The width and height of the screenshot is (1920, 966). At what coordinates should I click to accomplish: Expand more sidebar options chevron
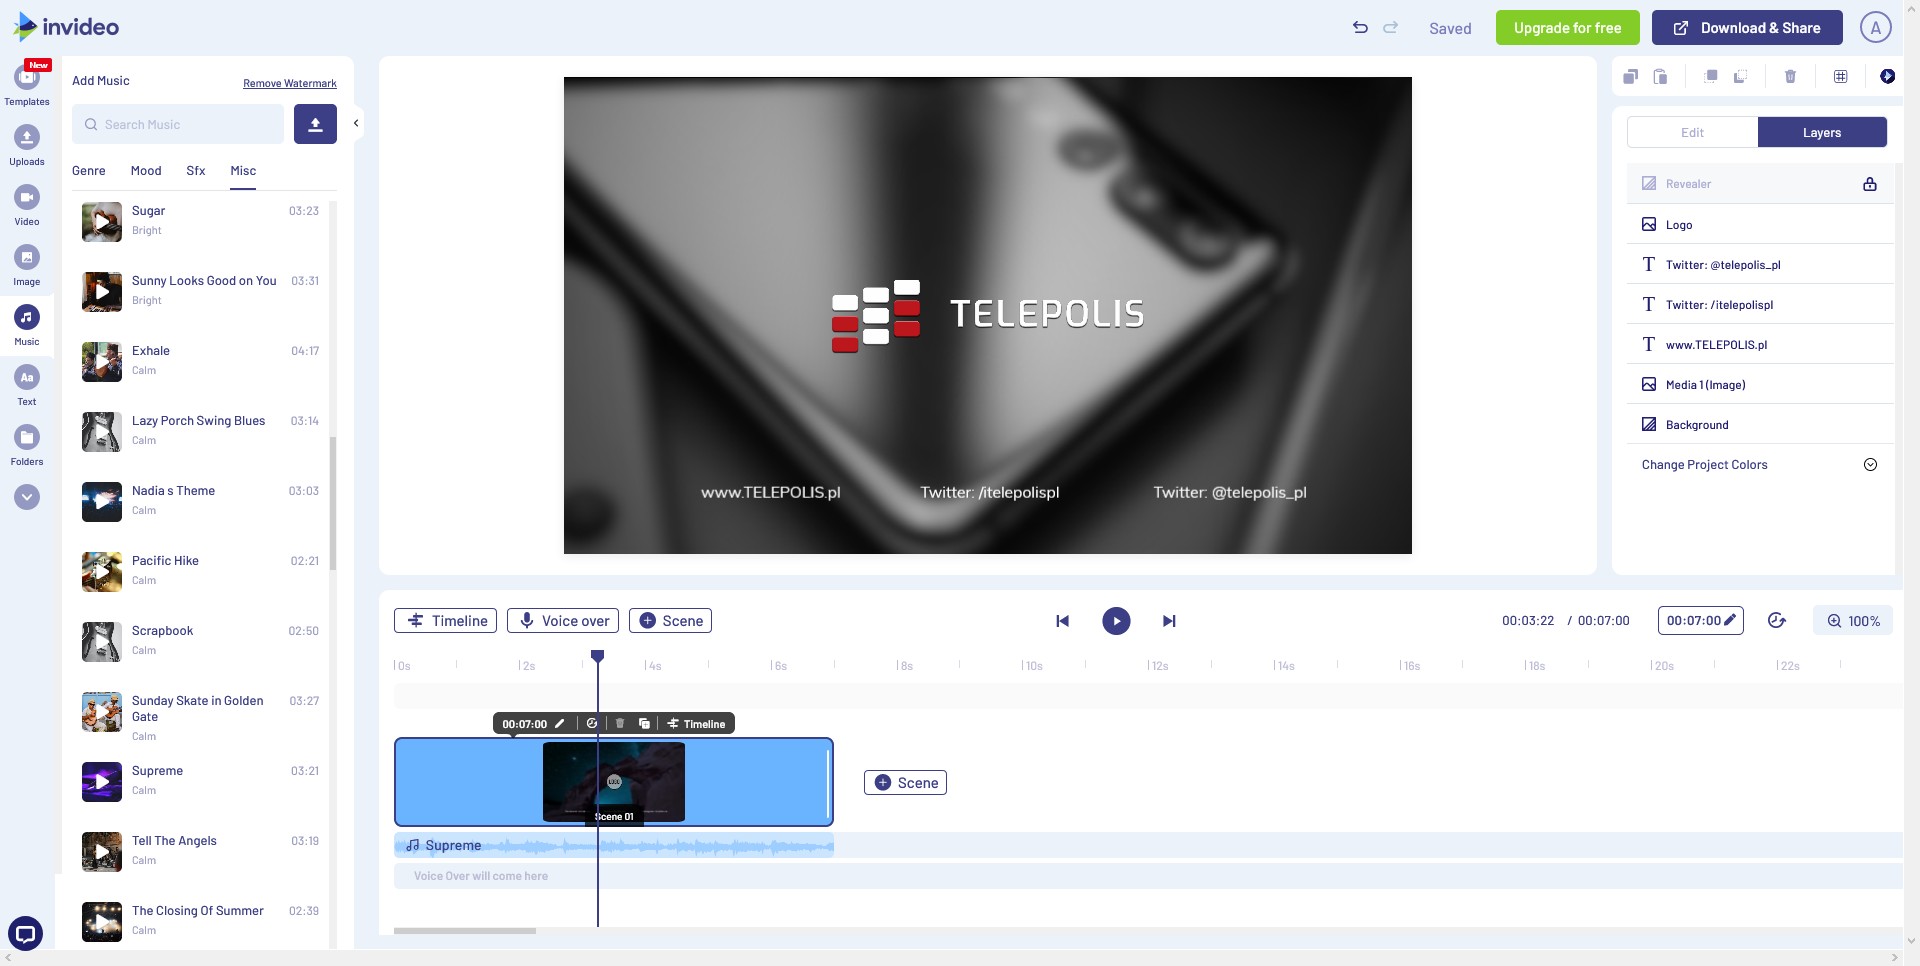tap(27, 497)
